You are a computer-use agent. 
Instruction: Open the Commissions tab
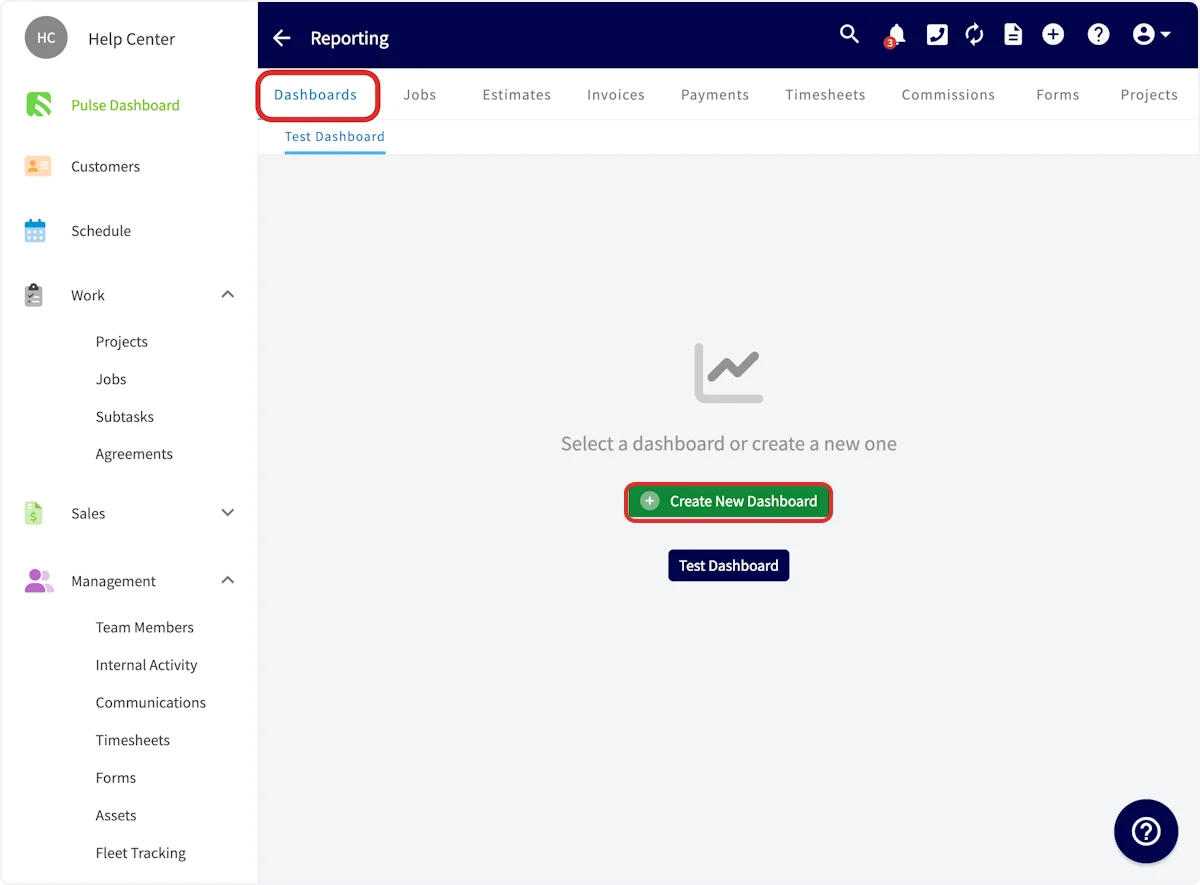(x=948, y=95)
